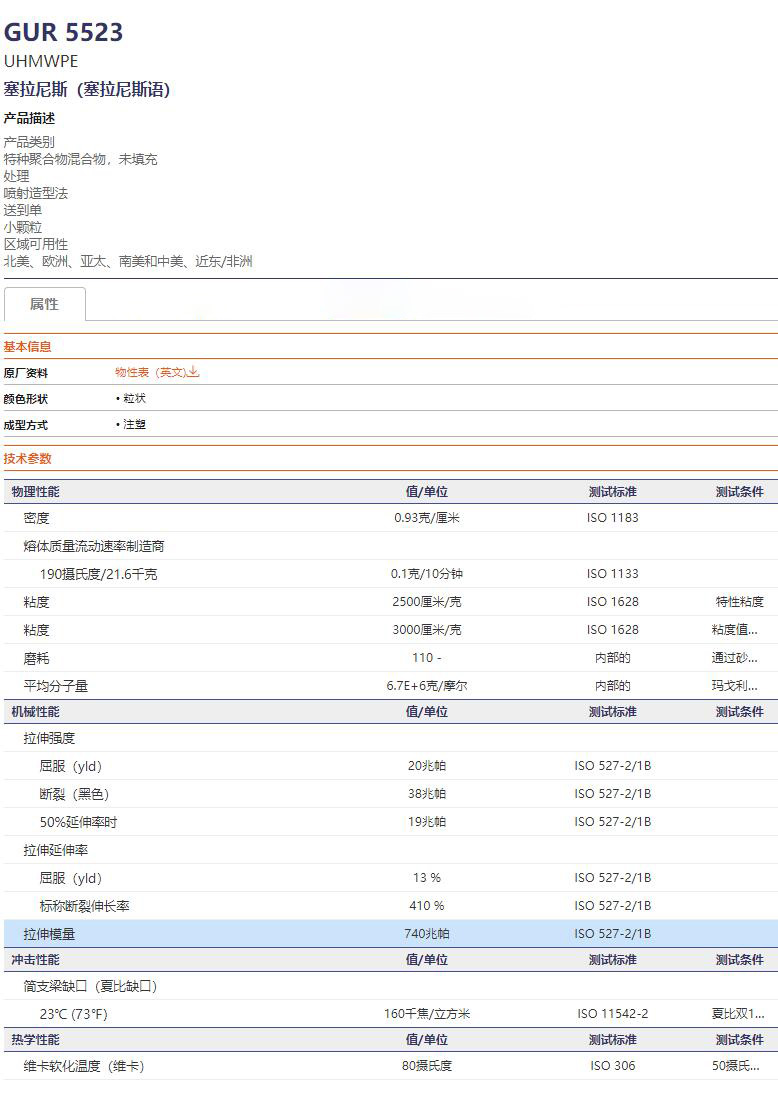Click the 13 % yield elongation value
The height and width of the screenshot is (1101, 778).
427,878
